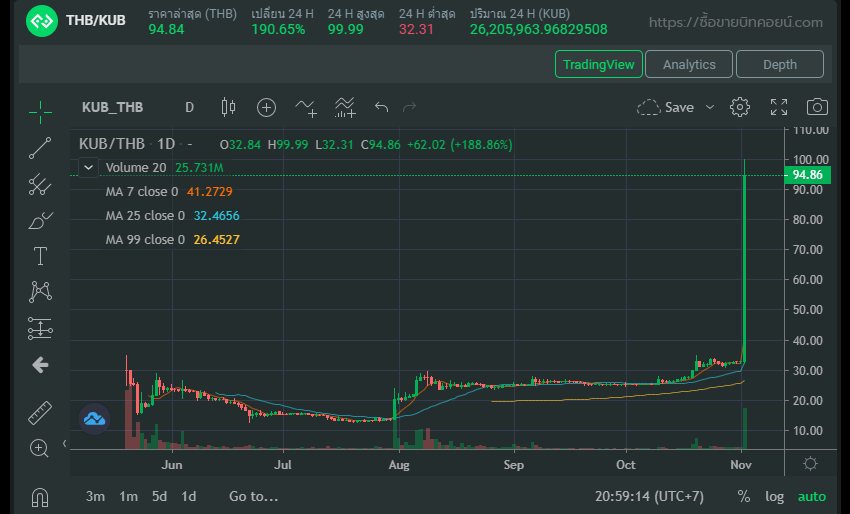The height and width of the screenshot is (514, 850).
Task: Enter fullscreen chart mode
Action: (x=779, y=107)
